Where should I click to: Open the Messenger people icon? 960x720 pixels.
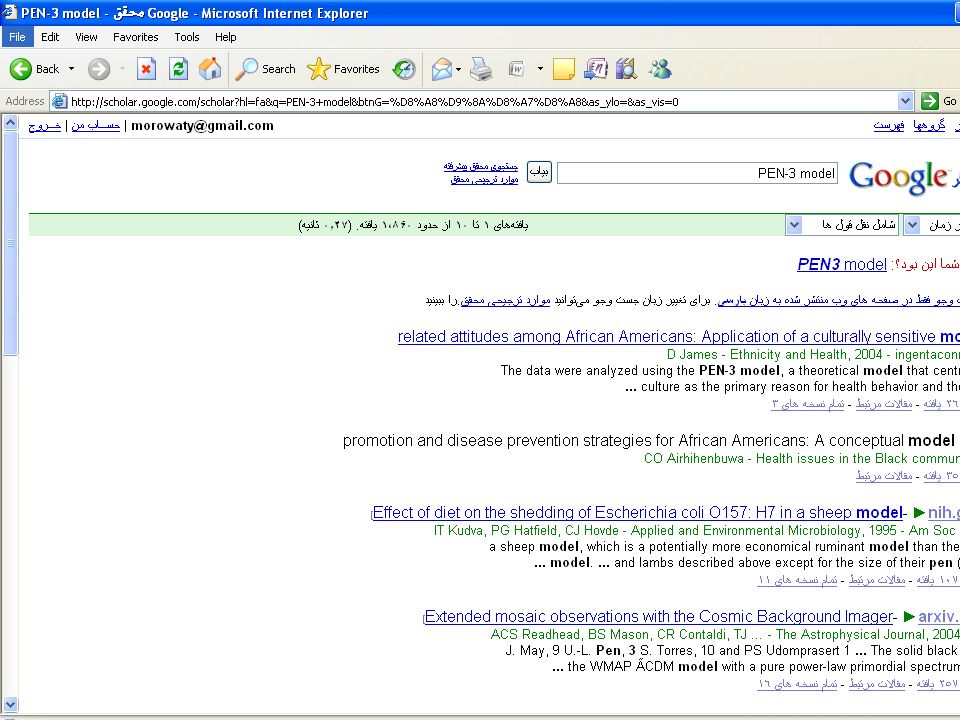point(660,69)
